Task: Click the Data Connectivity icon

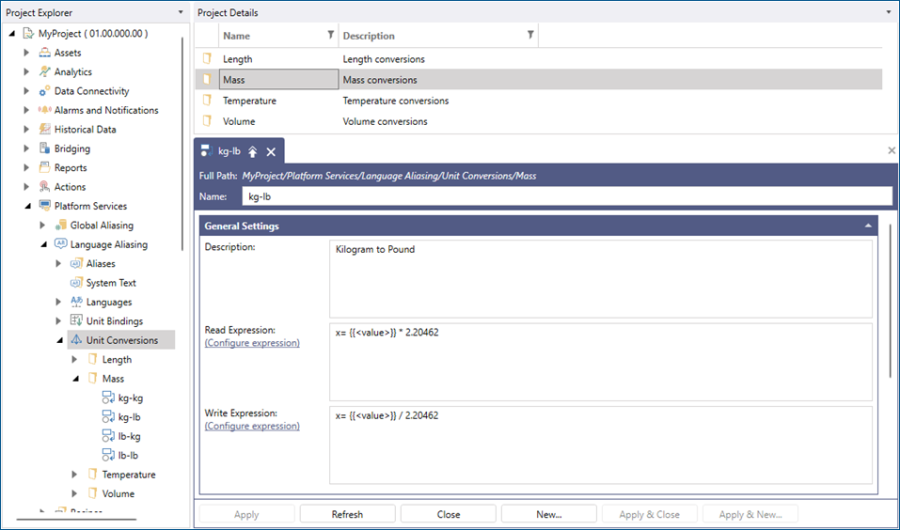Action: [44, 91]
